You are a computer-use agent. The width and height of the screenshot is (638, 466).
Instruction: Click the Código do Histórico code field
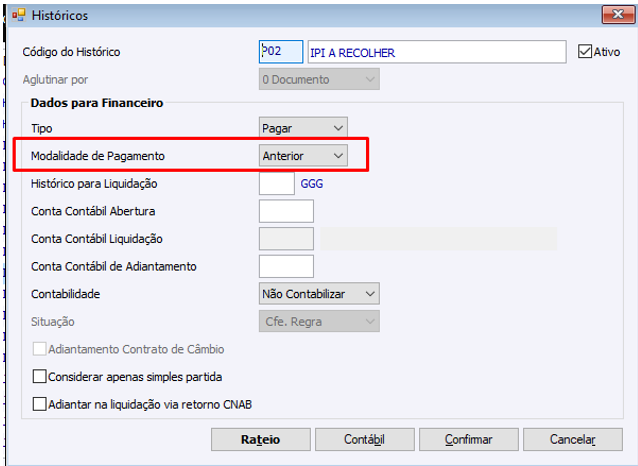[x=281, y=52]
